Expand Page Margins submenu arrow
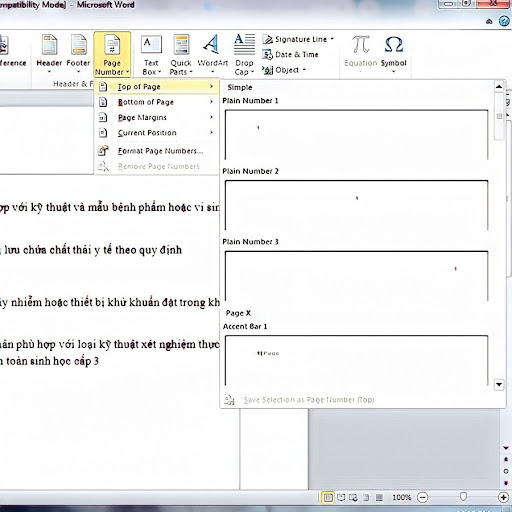The width and height of the screenshot is (512, 512). click(211, 117)
